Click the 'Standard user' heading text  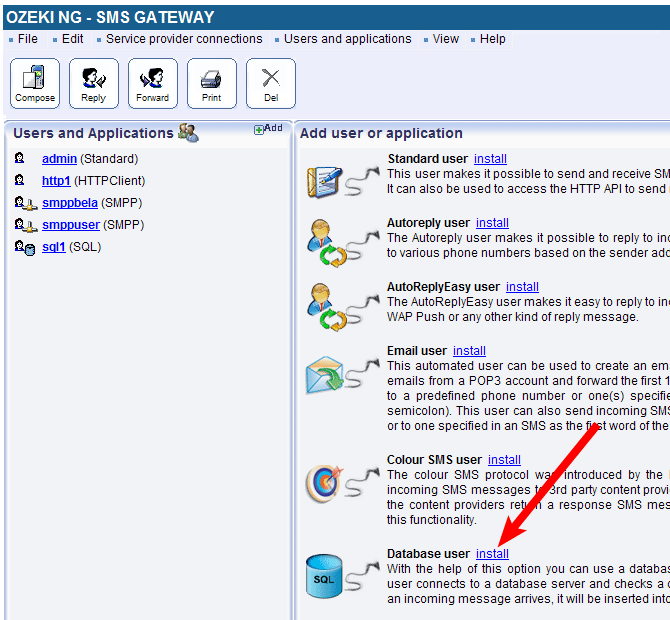(x=427, y=159)
